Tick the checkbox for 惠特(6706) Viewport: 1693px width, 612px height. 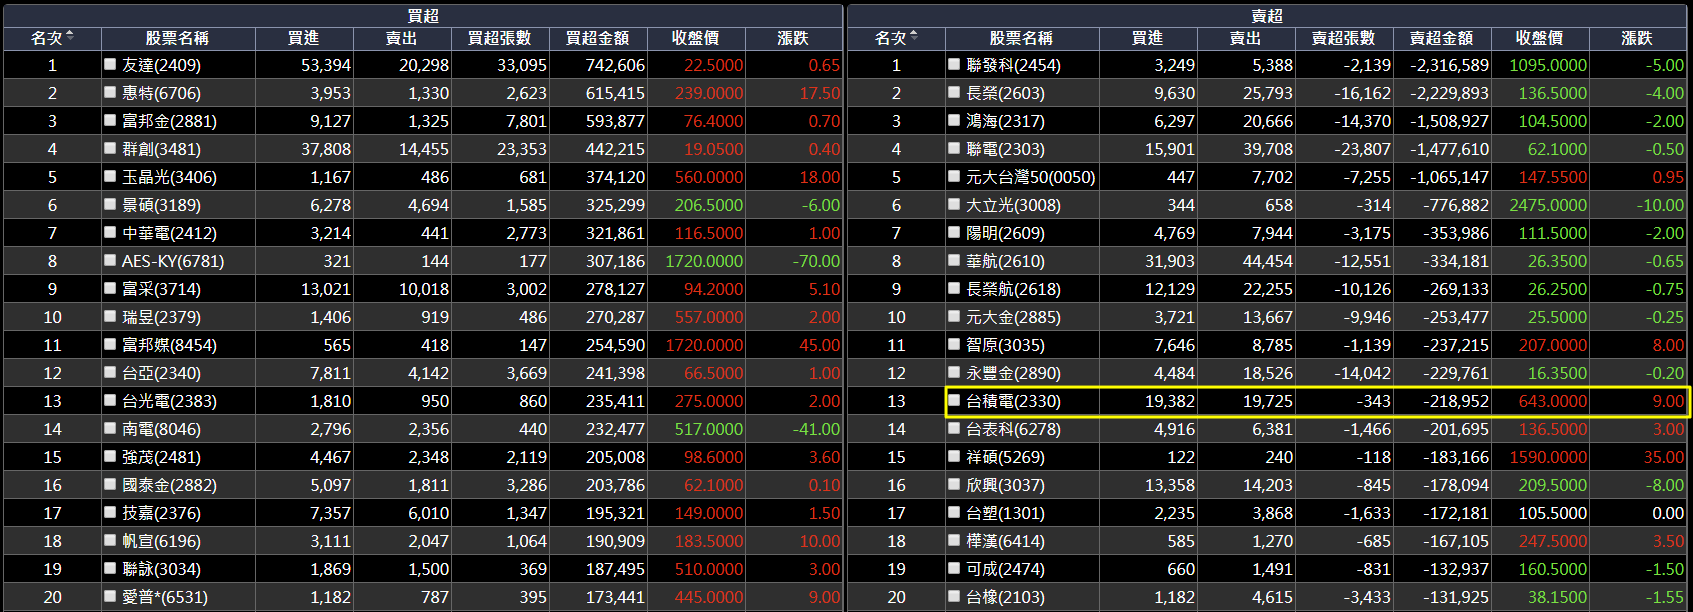pyautogui.click(x=111, y=92)
